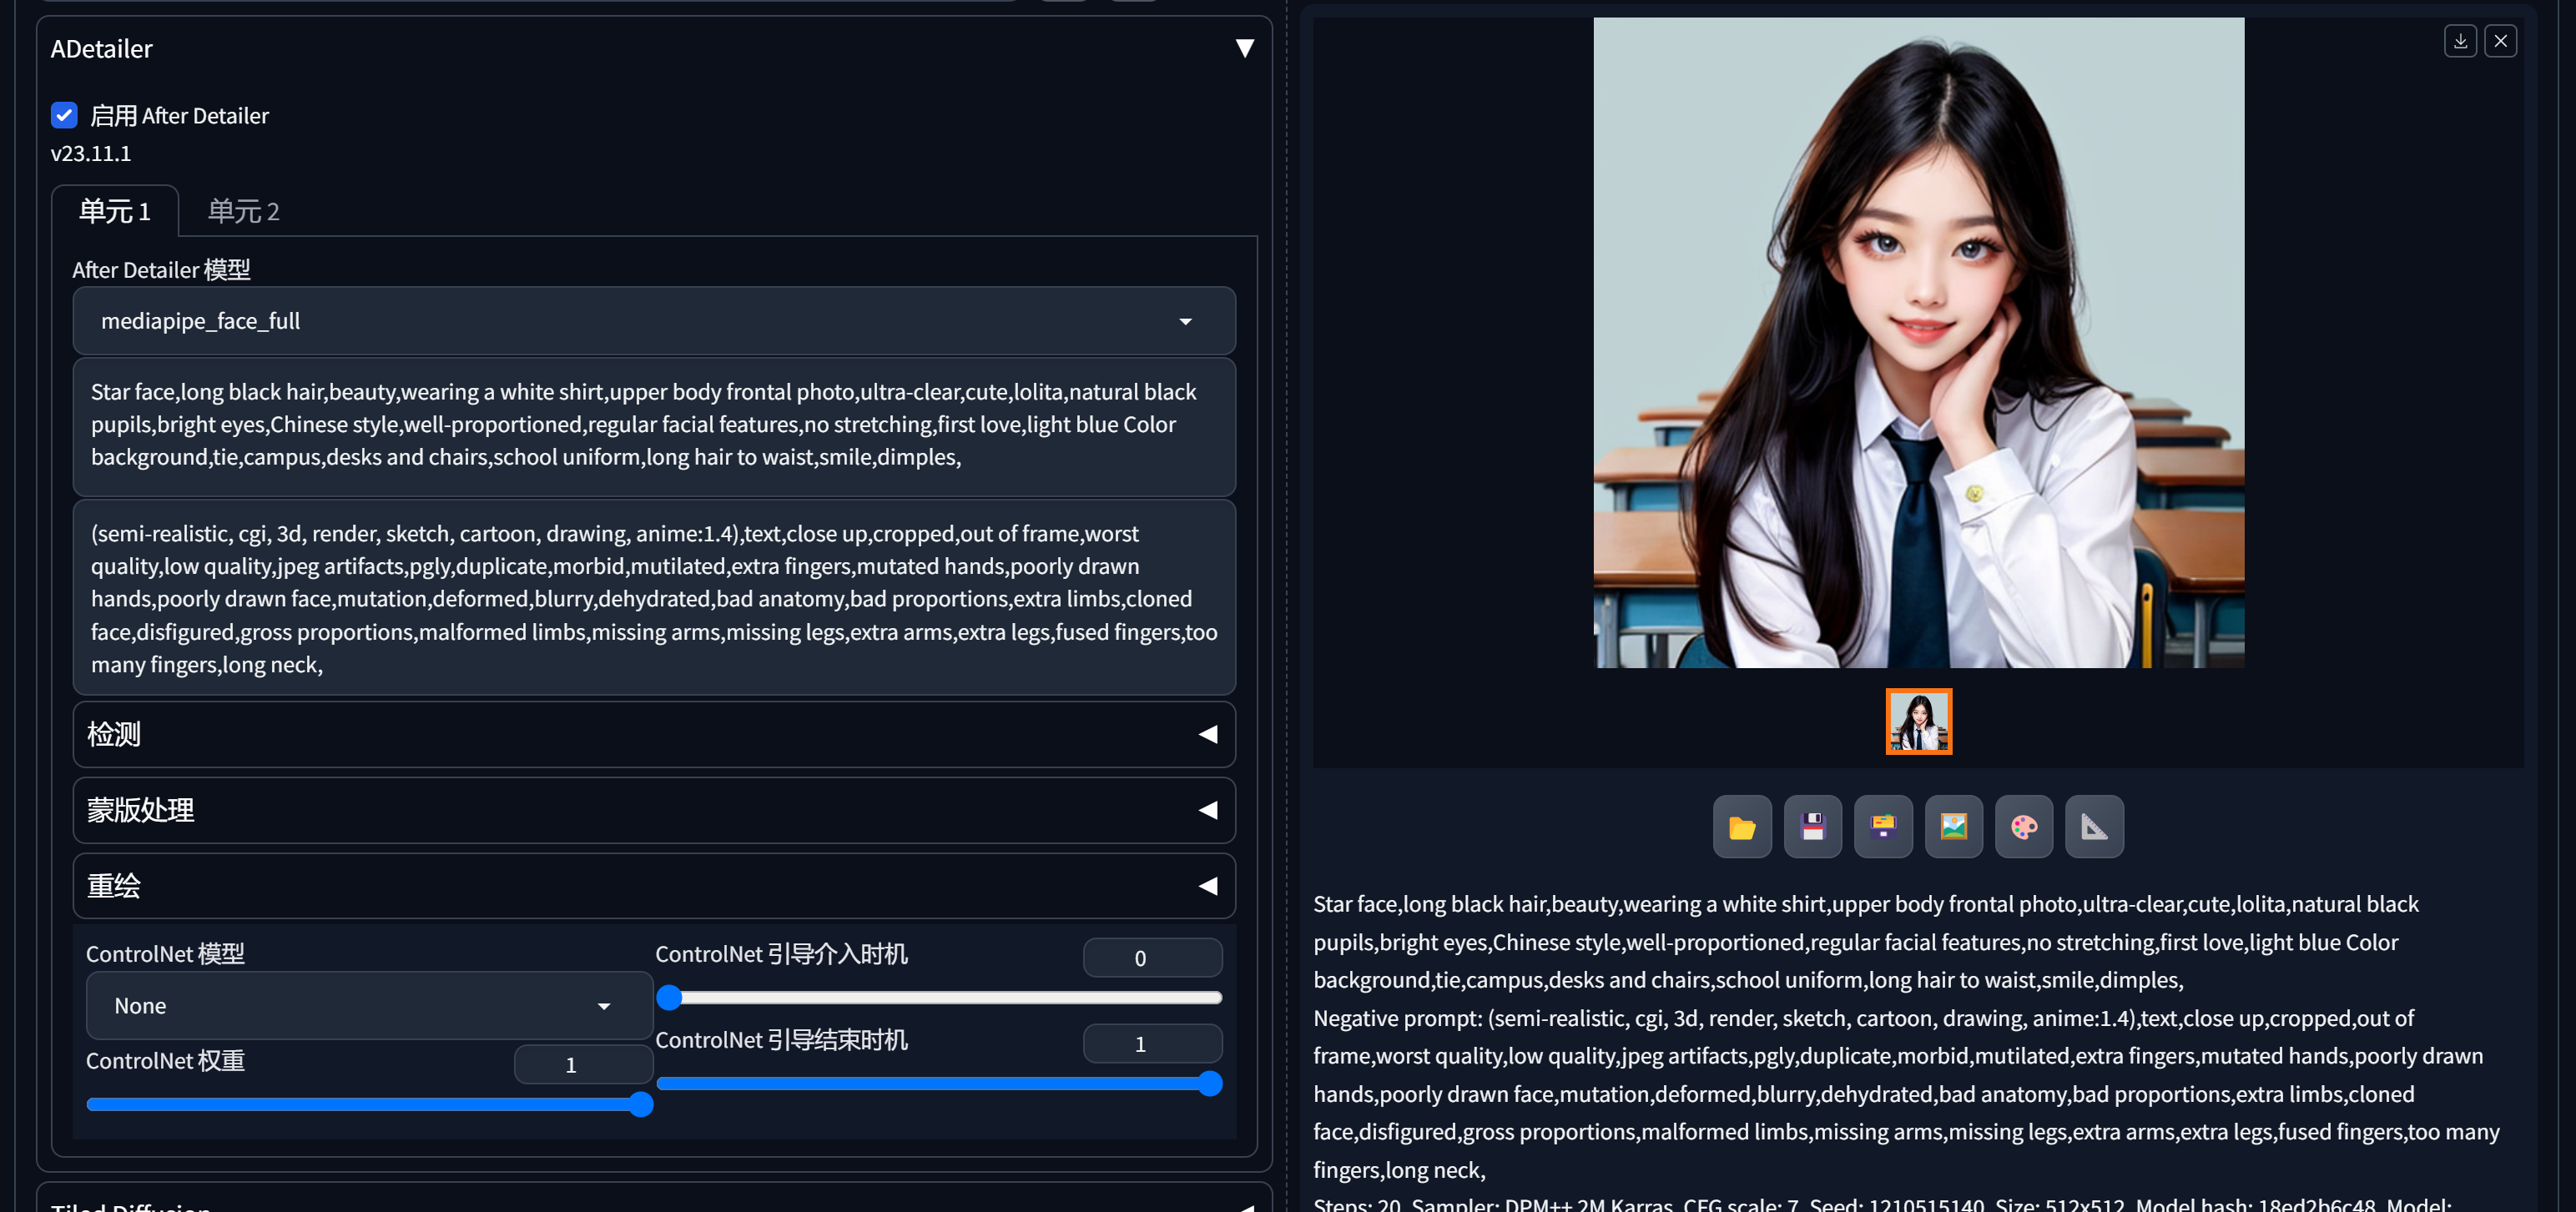The width and height of the screenshot is (2576, 1212).
Task: Collapse the ADetailer panel
Action: (1244, 48)
